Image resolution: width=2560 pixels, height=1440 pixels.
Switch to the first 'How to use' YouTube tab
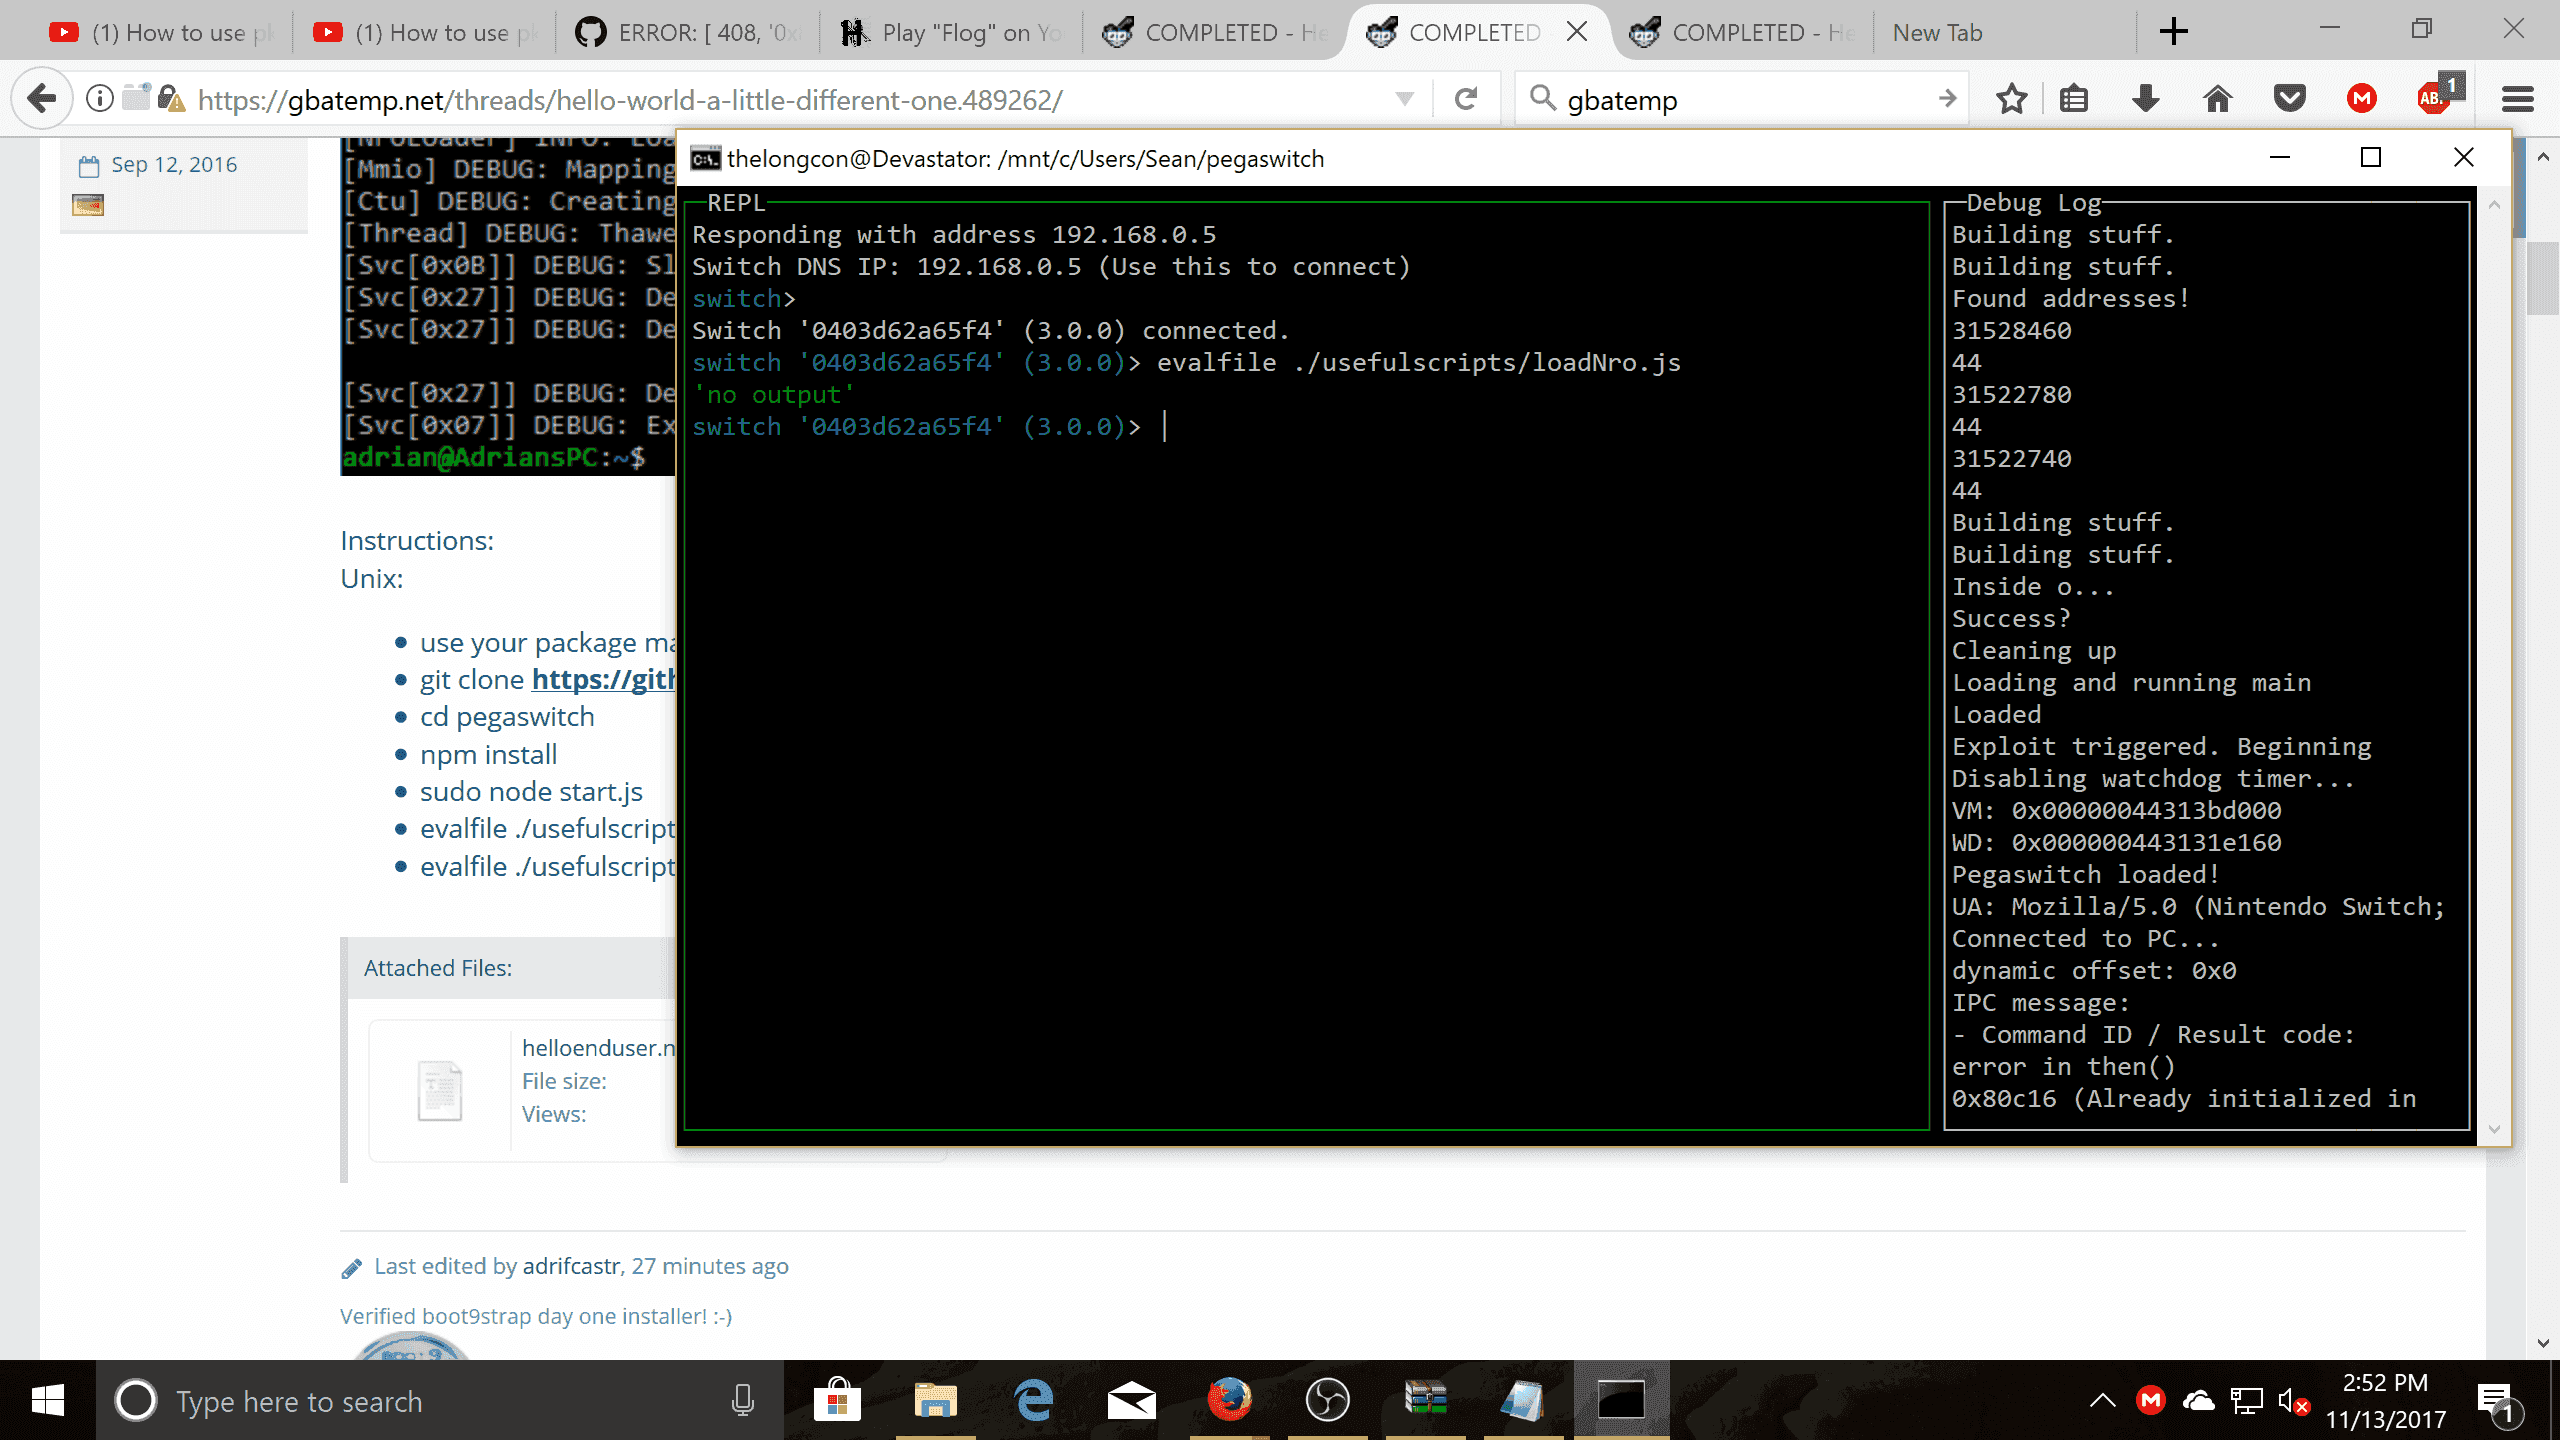tap(162, 32)
